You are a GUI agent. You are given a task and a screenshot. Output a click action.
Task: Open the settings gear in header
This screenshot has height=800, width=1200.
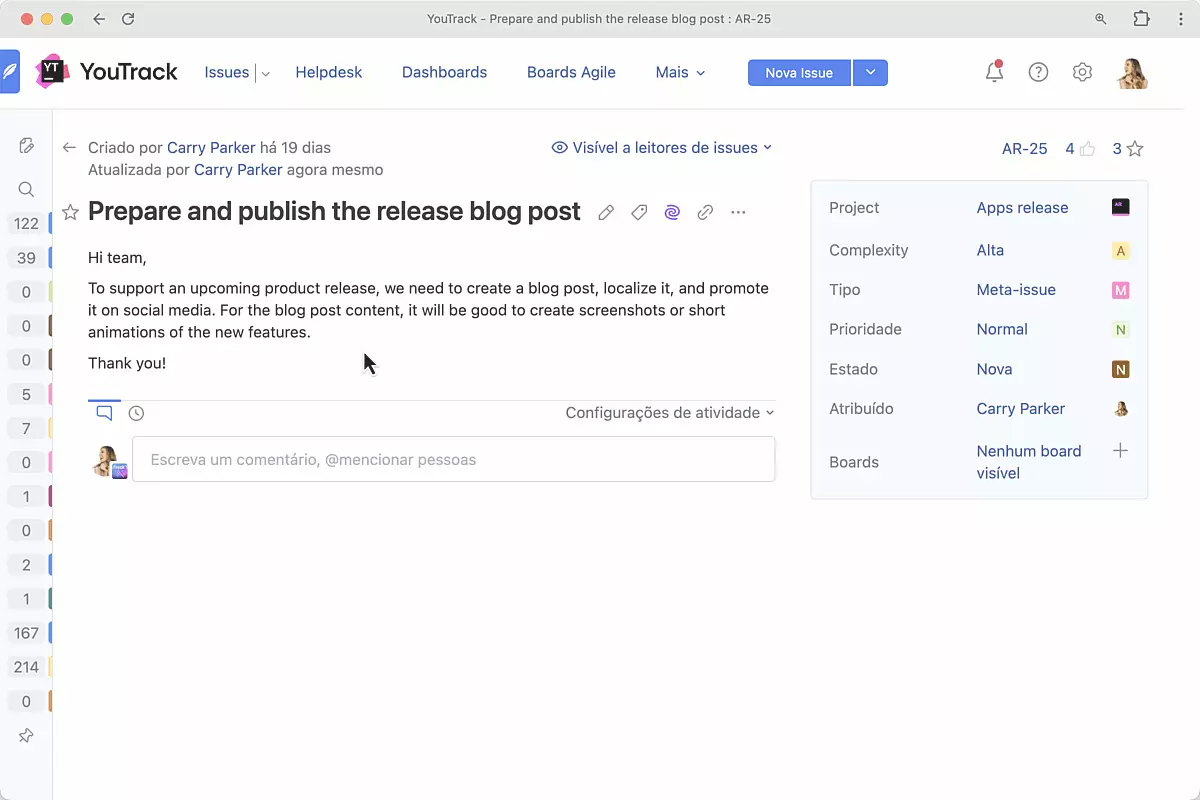1082,72
